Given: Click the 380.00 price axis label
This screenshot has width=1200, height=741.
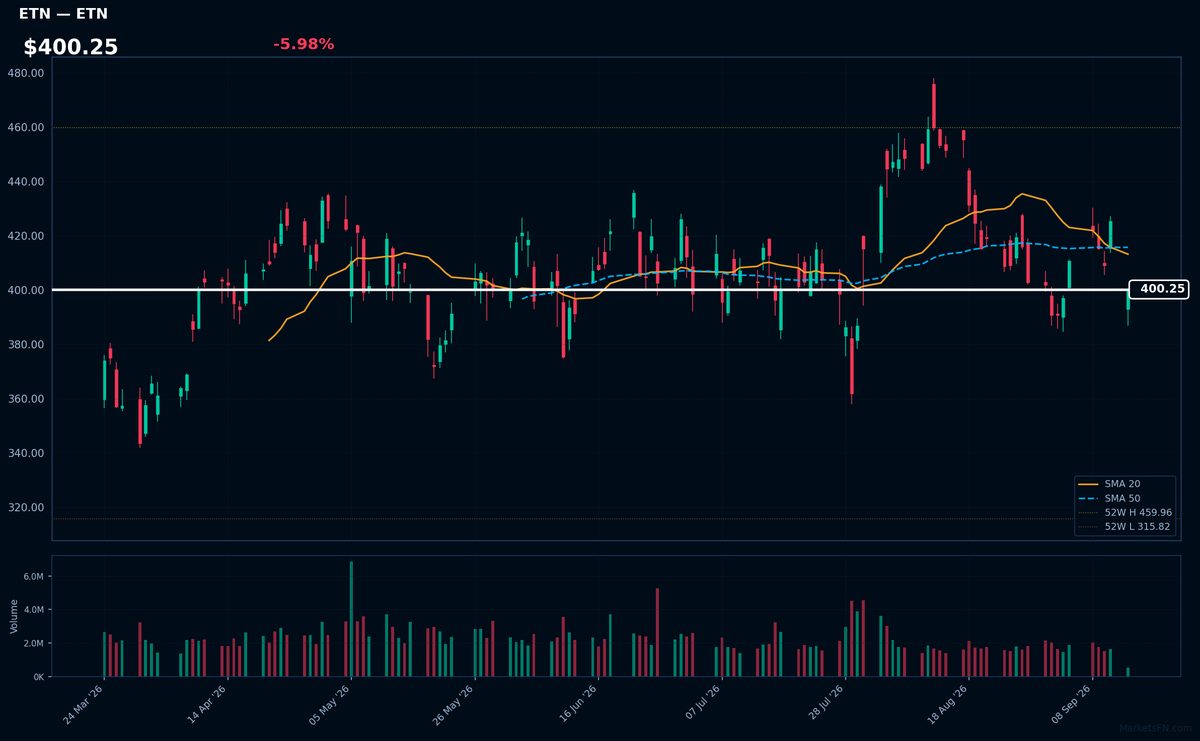Looking at the screenshot, I should click(x=25, y=345).
